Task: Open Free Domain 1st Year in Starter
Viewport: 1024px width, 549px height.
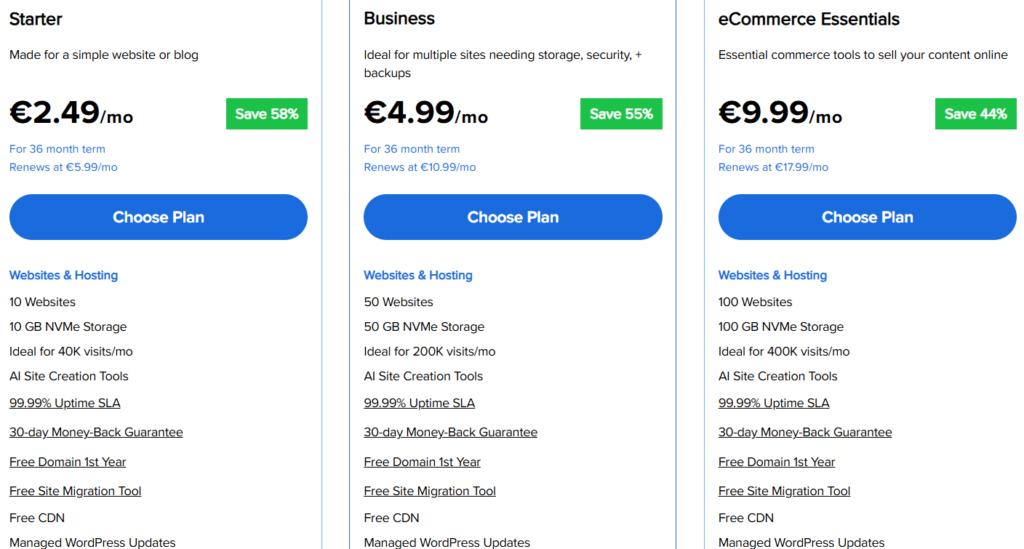Action: tap(67, 462)
